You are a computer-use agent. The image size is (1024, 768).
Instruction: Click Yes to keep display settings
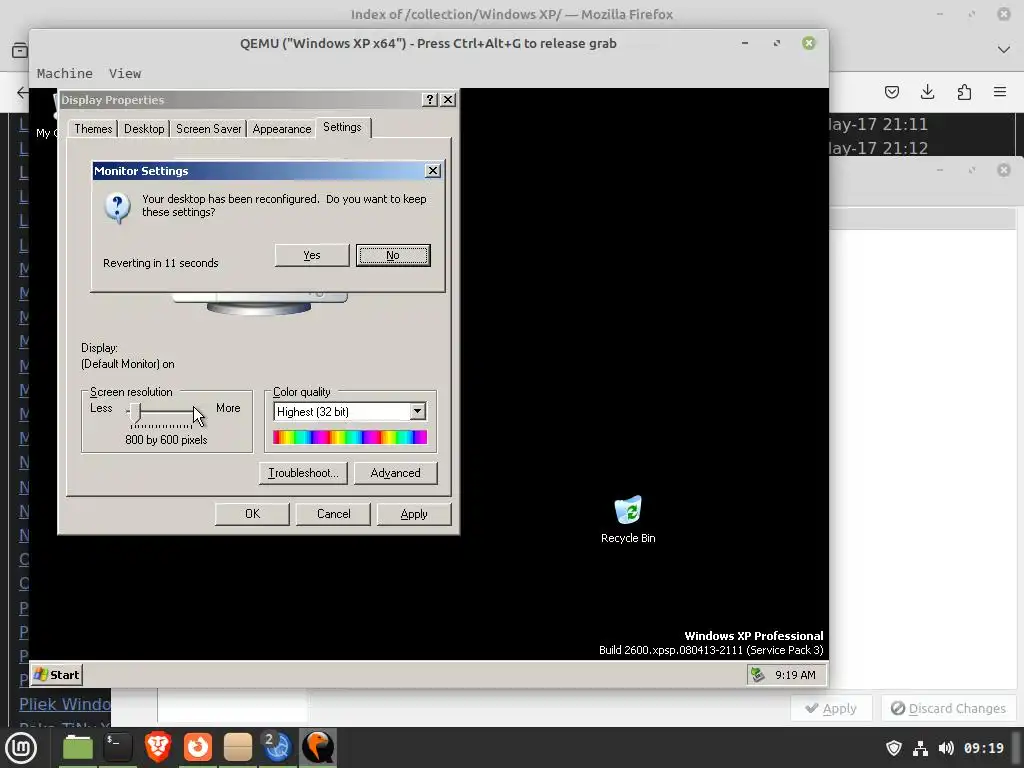[312, 255]
